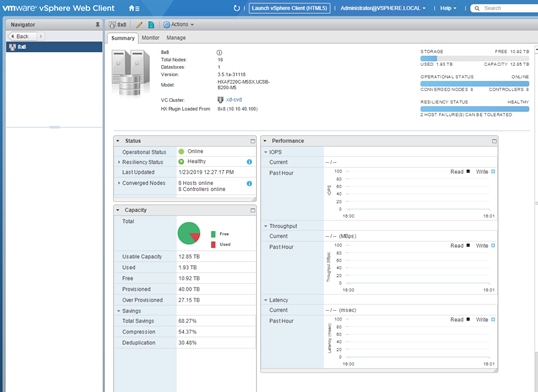
Task: Click the Deduplication value 30.48%
Action: click(x=187, y=343)
